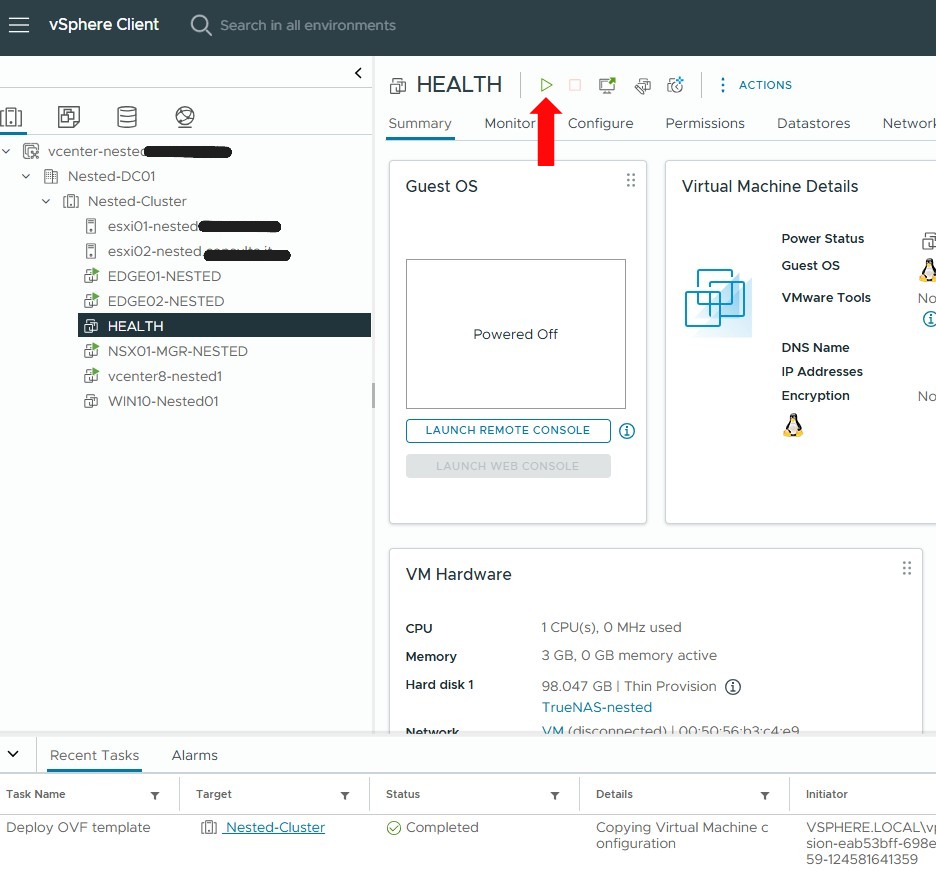Click the Powered Off console thumbnail
Viewport: 936px width, 871px height.
[516, 334]
